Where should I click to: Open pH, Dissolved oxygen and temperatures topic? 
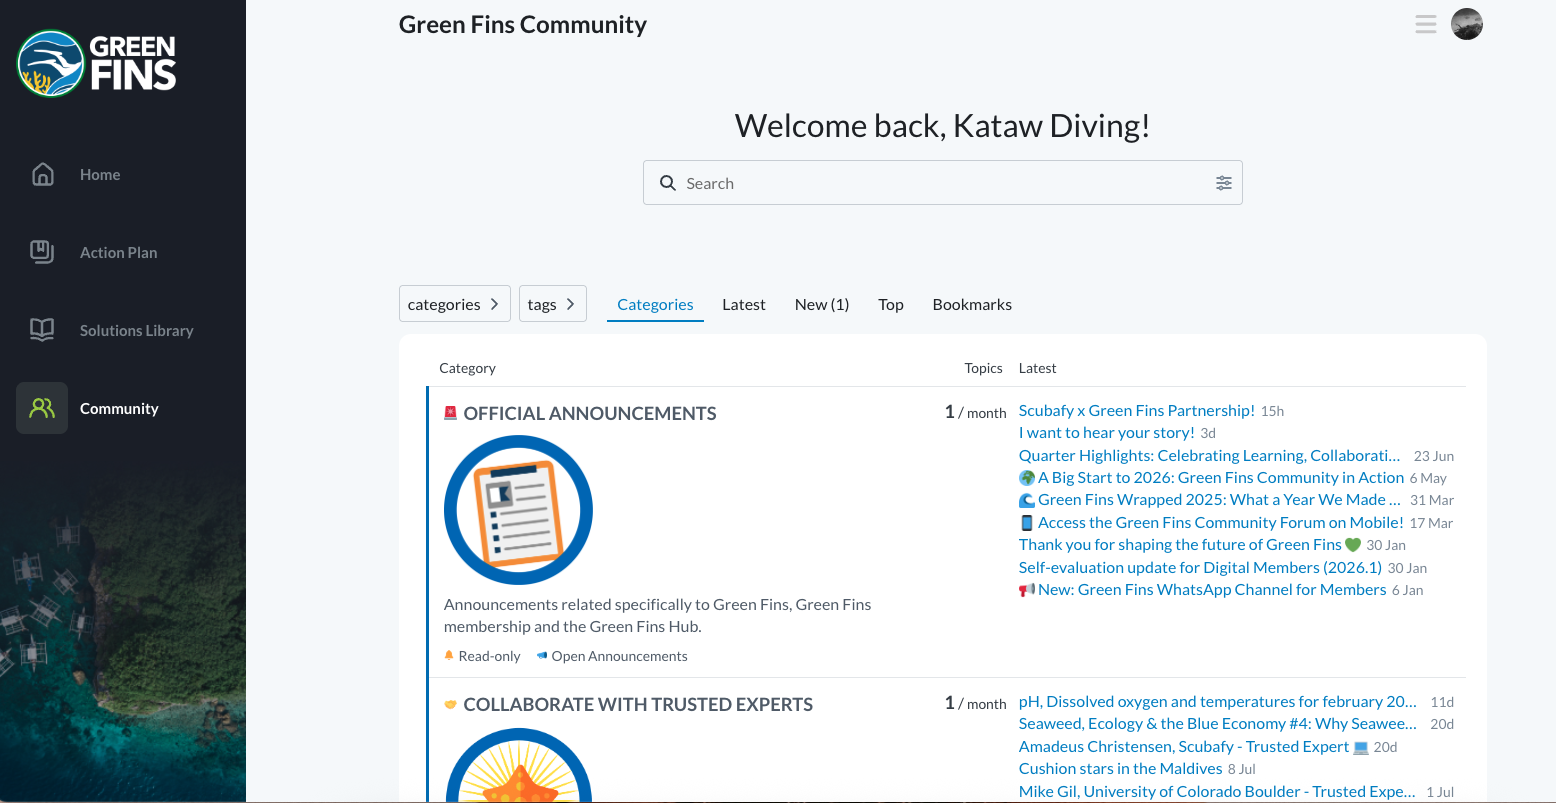coord(1217,701)
